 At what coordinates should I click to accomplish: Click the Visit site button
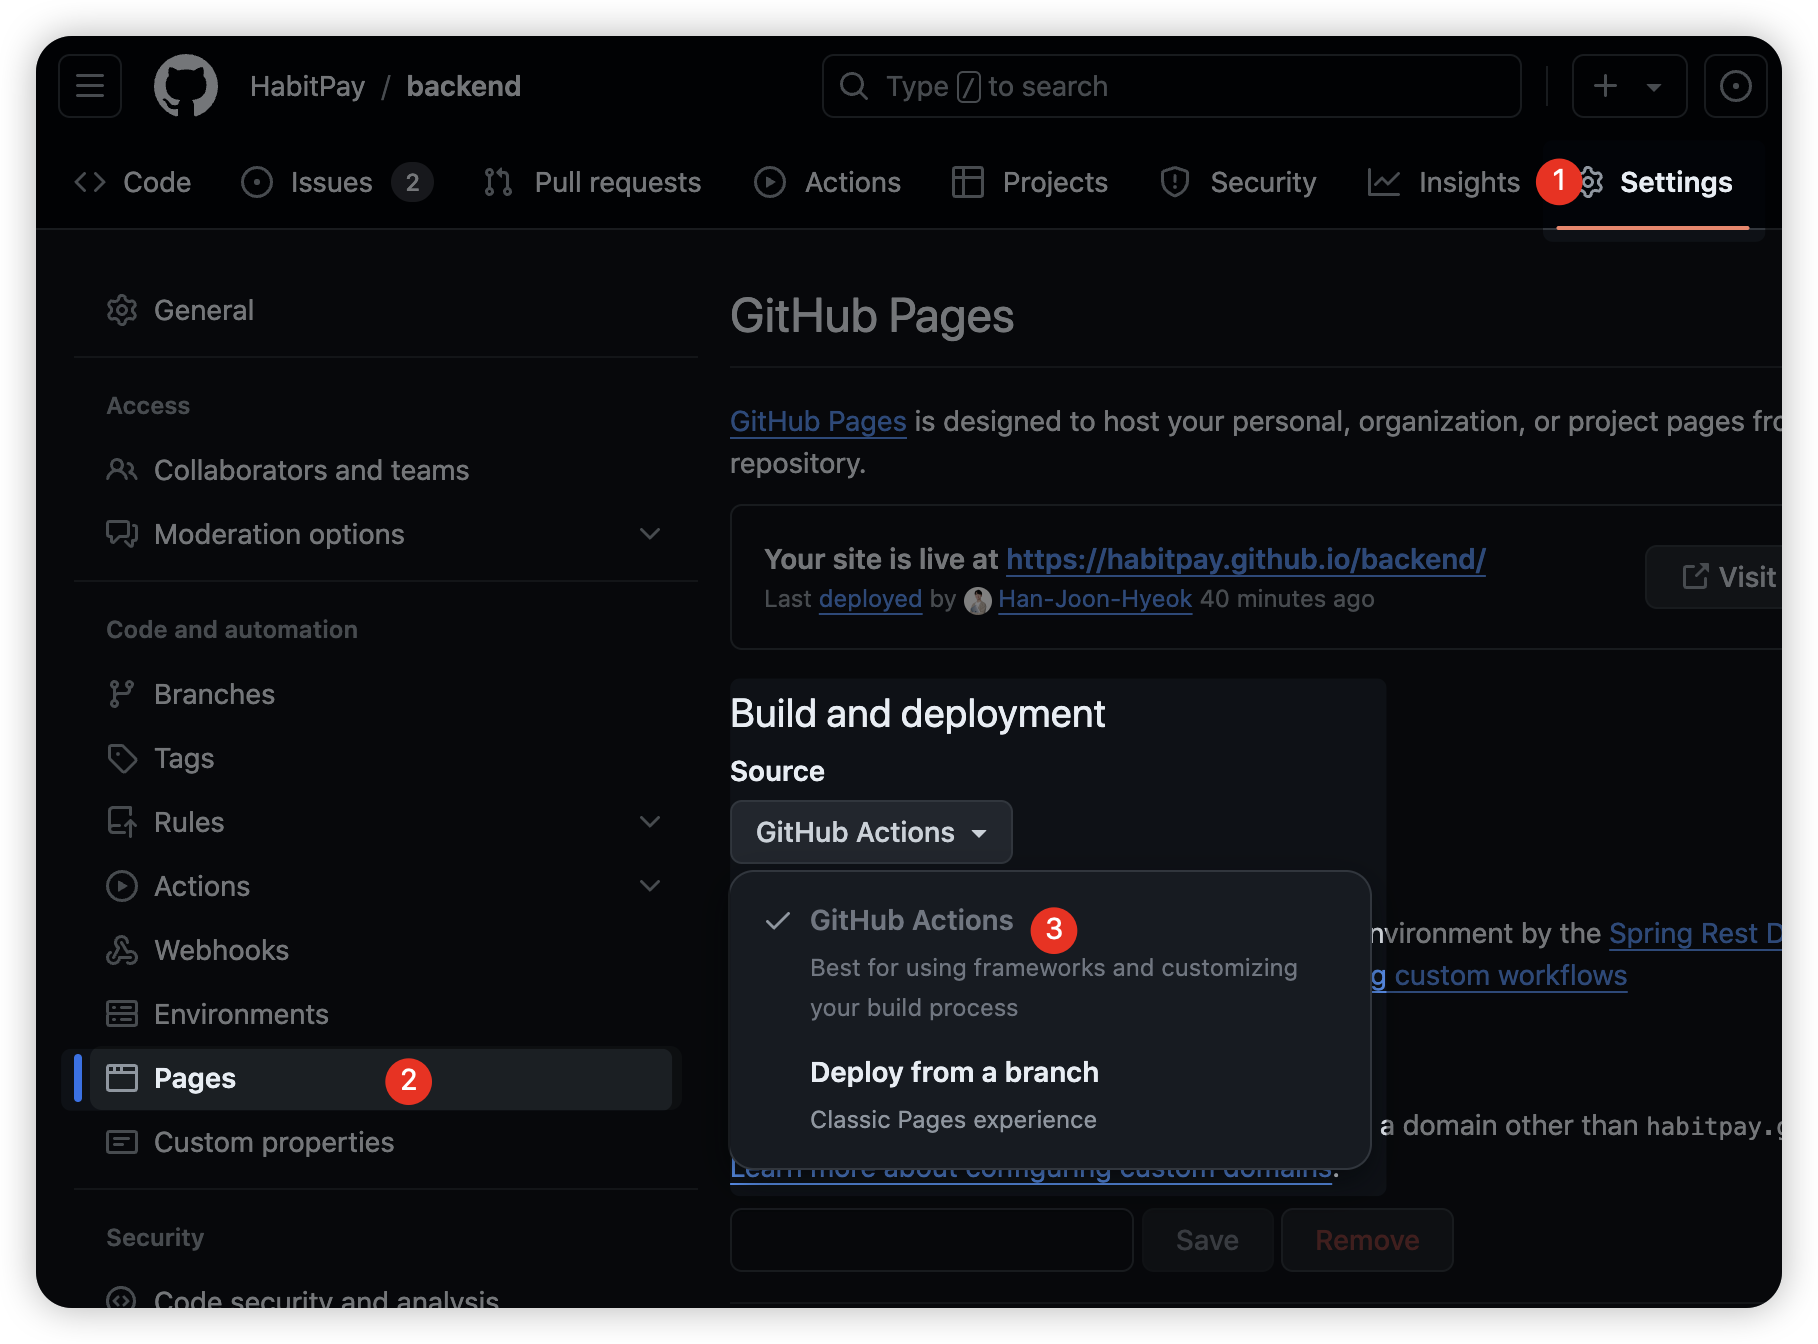point(1727,577)
